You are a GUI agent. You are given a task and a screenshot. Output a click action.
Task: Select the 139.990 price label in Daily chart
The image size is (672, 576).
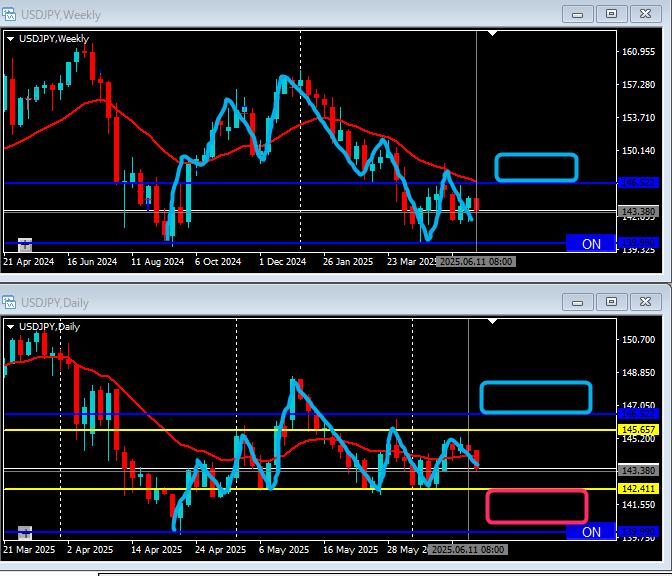point(638,532)
